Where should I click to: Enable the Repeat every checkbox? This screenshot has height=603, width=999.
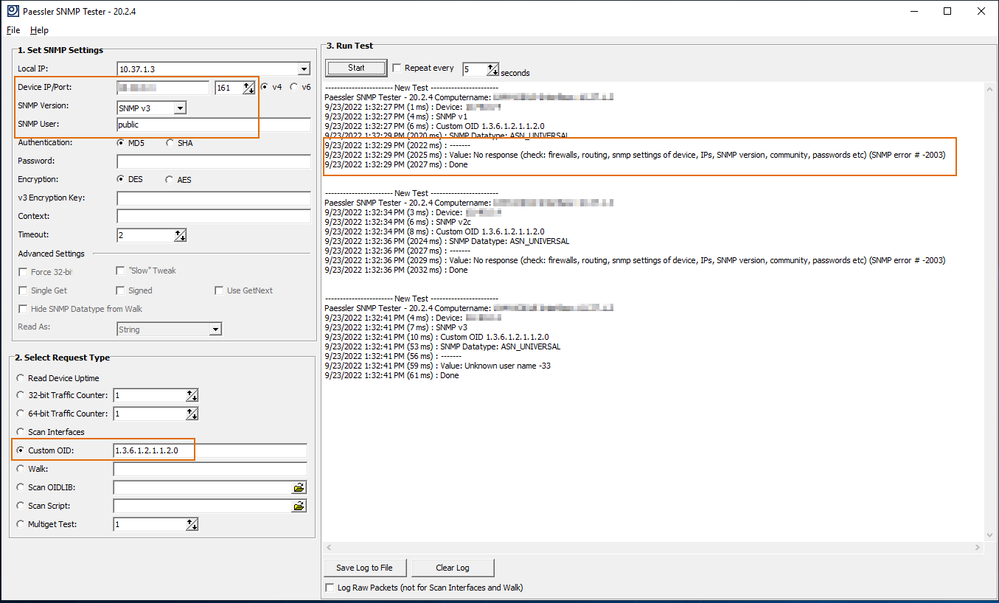pyautogui.click(x=398, y=69)
